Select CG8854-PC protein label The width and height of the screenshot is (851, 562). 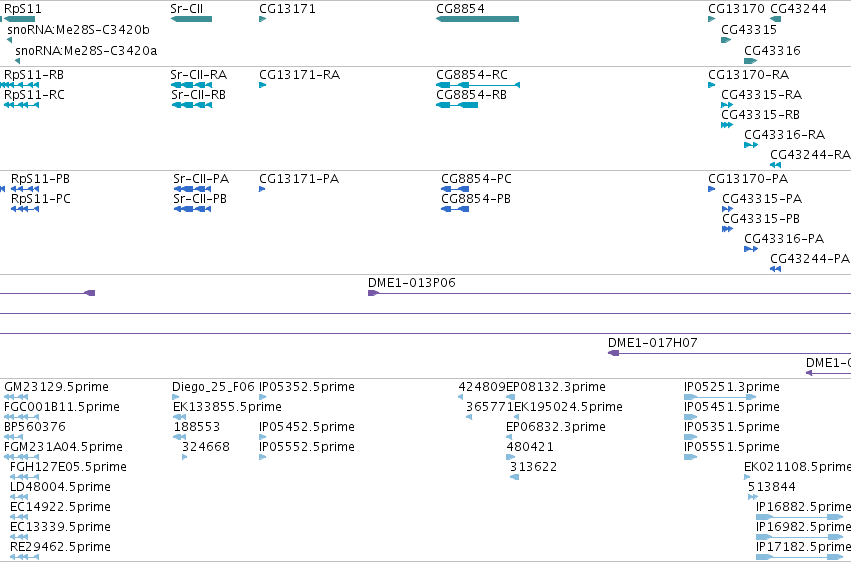tap(477, 179)
